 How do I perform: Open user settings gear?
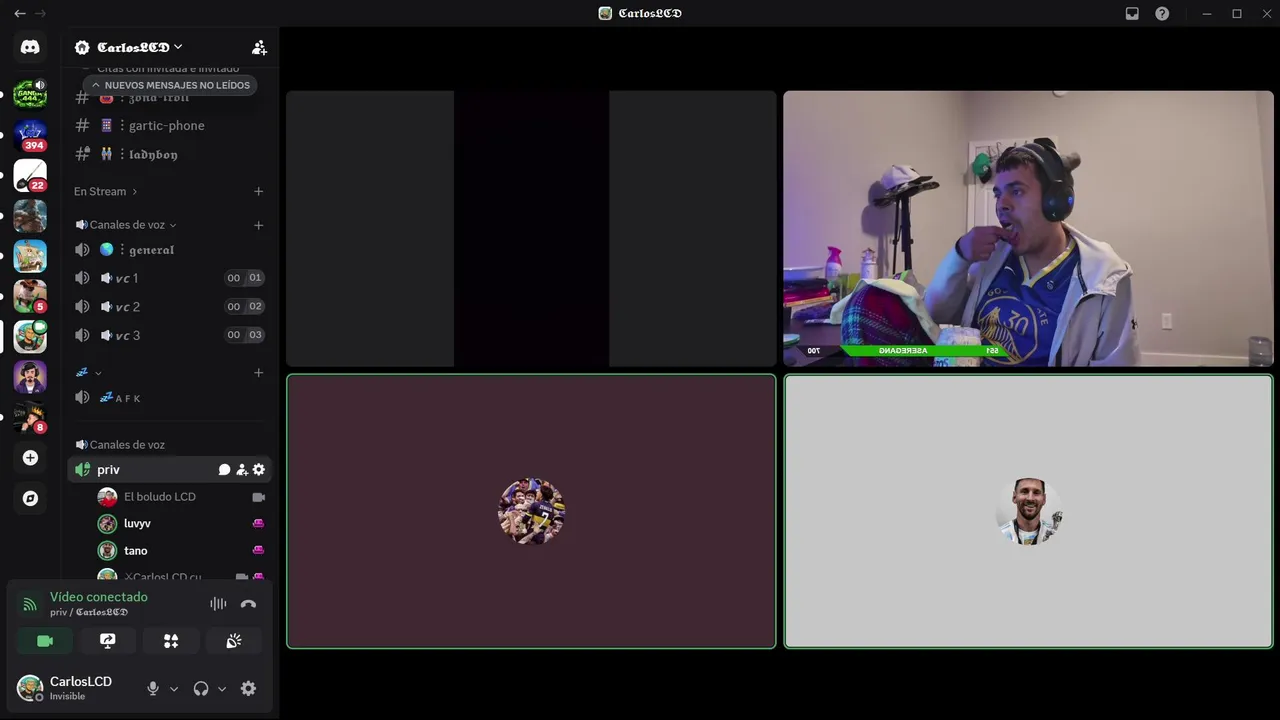[x=248, y=688]
